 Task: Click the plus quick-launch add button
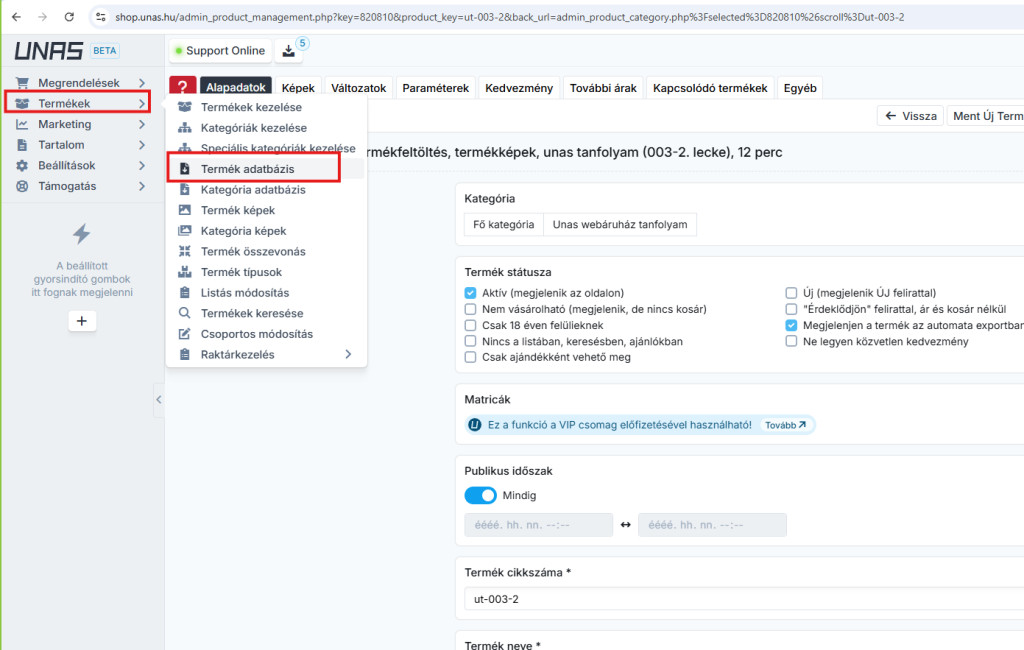(x=81, y=321)
